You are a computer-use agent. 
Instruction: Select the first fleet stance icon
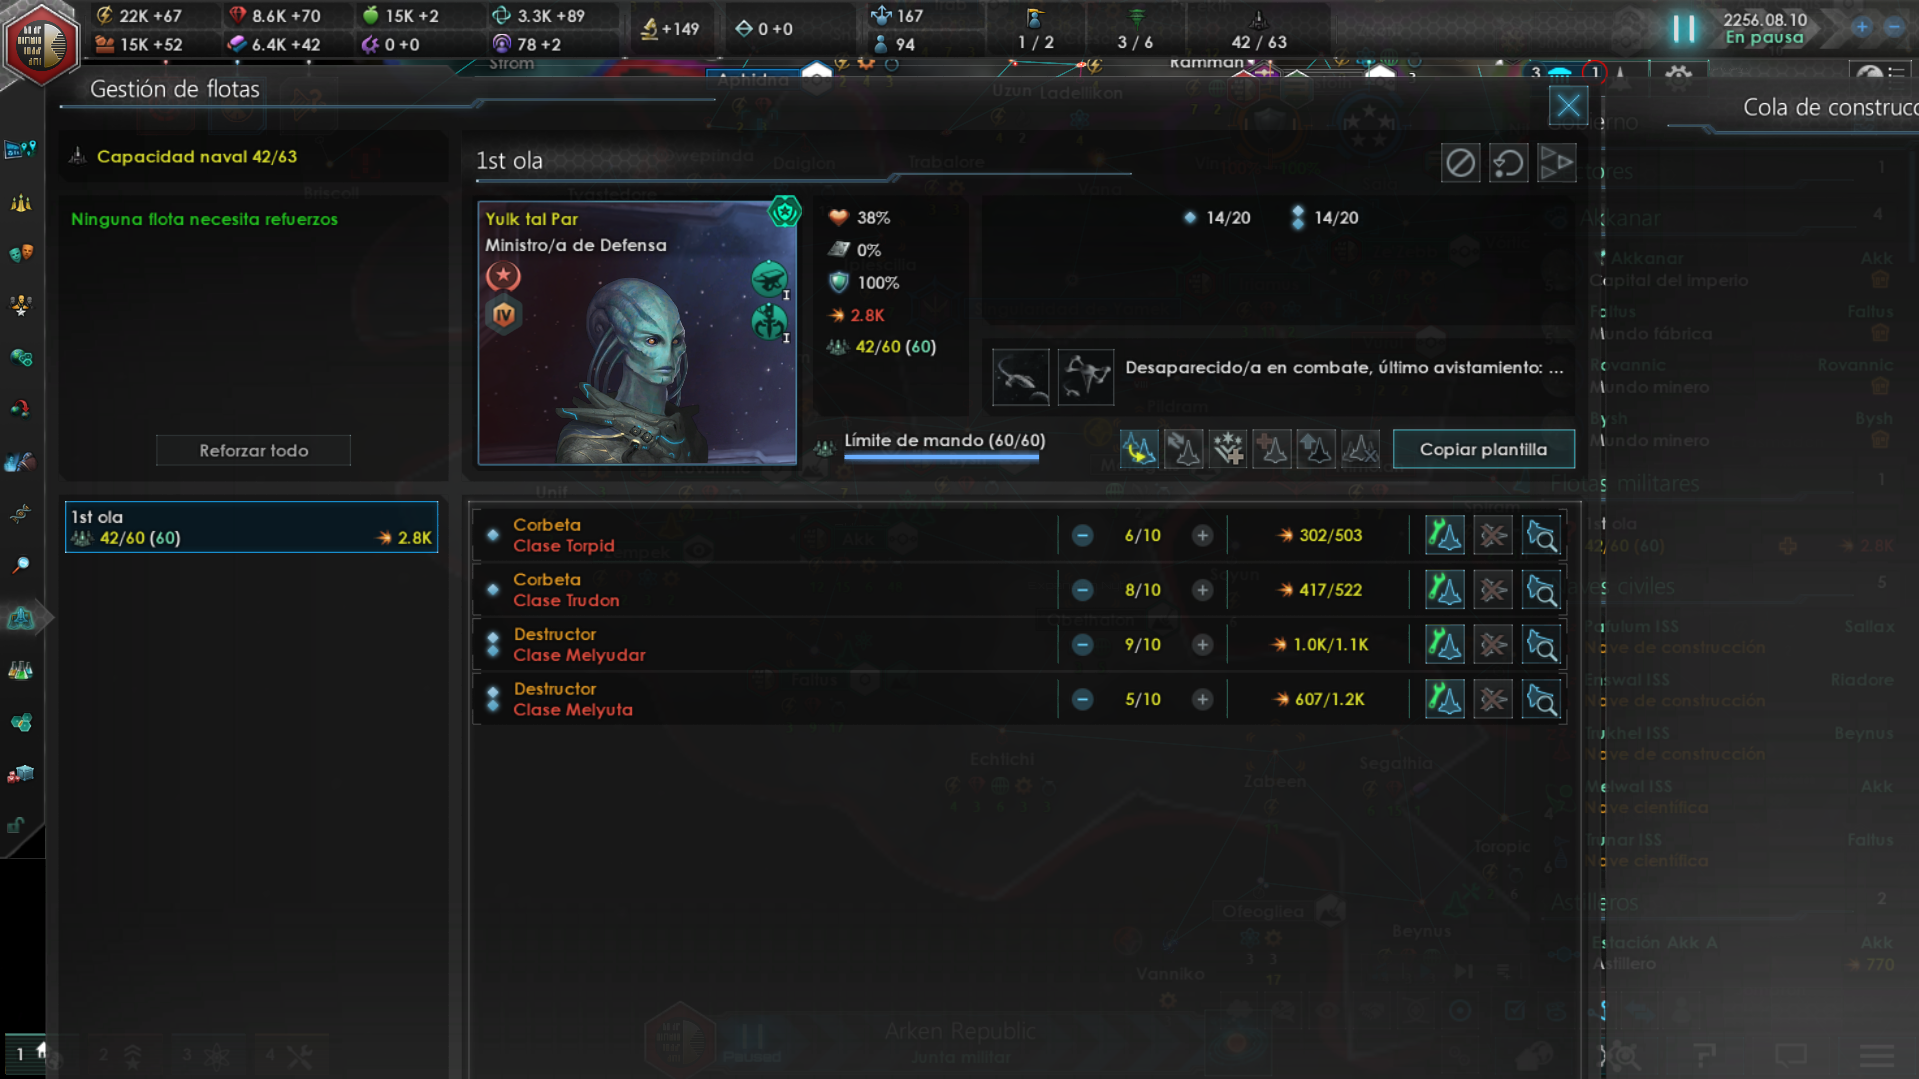(x=1139, y=449)
